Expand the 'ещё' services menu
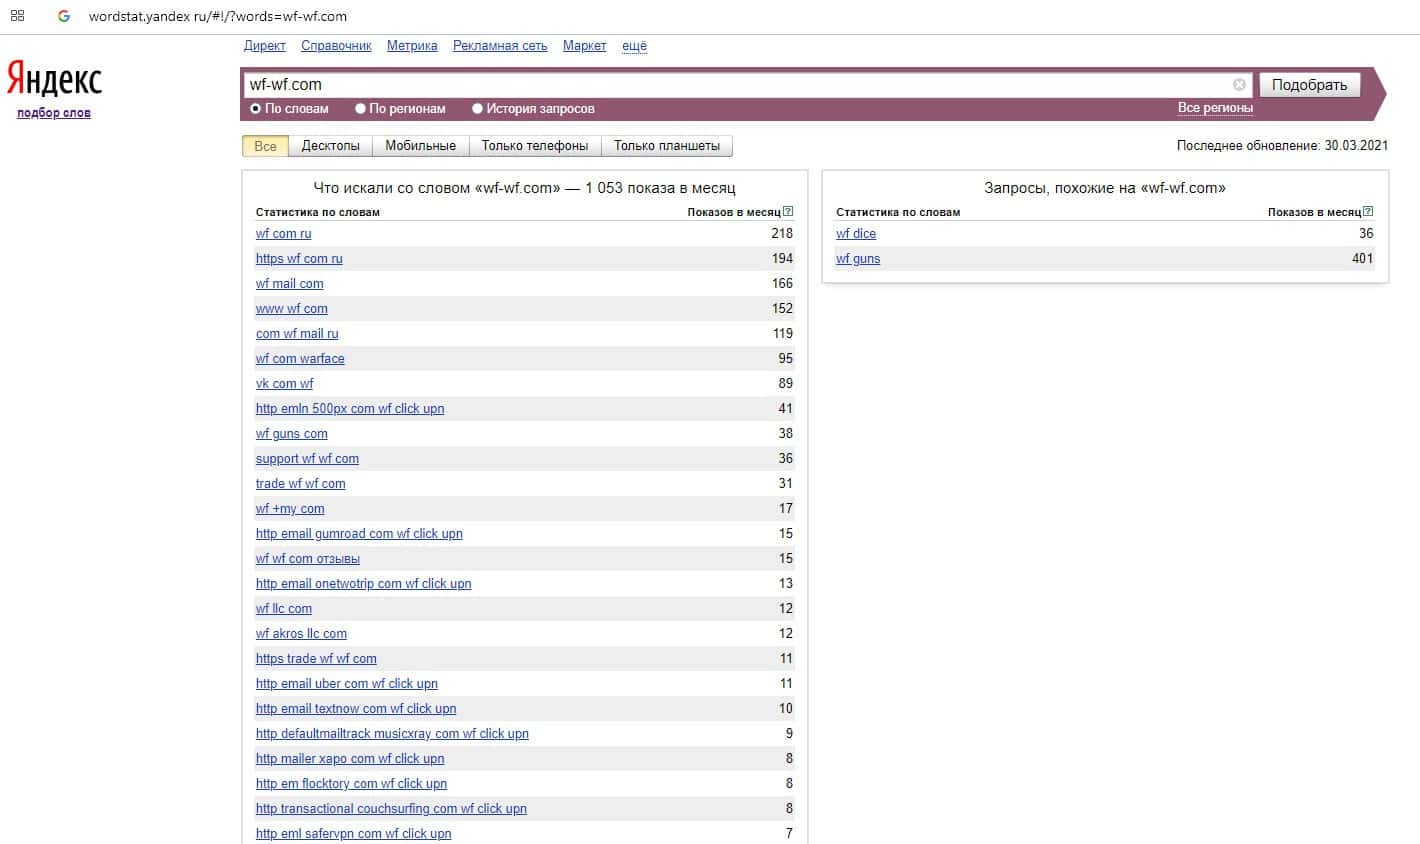Image resolution: width=1420 pixels, height=844 pixels. [x=634, y=46]
